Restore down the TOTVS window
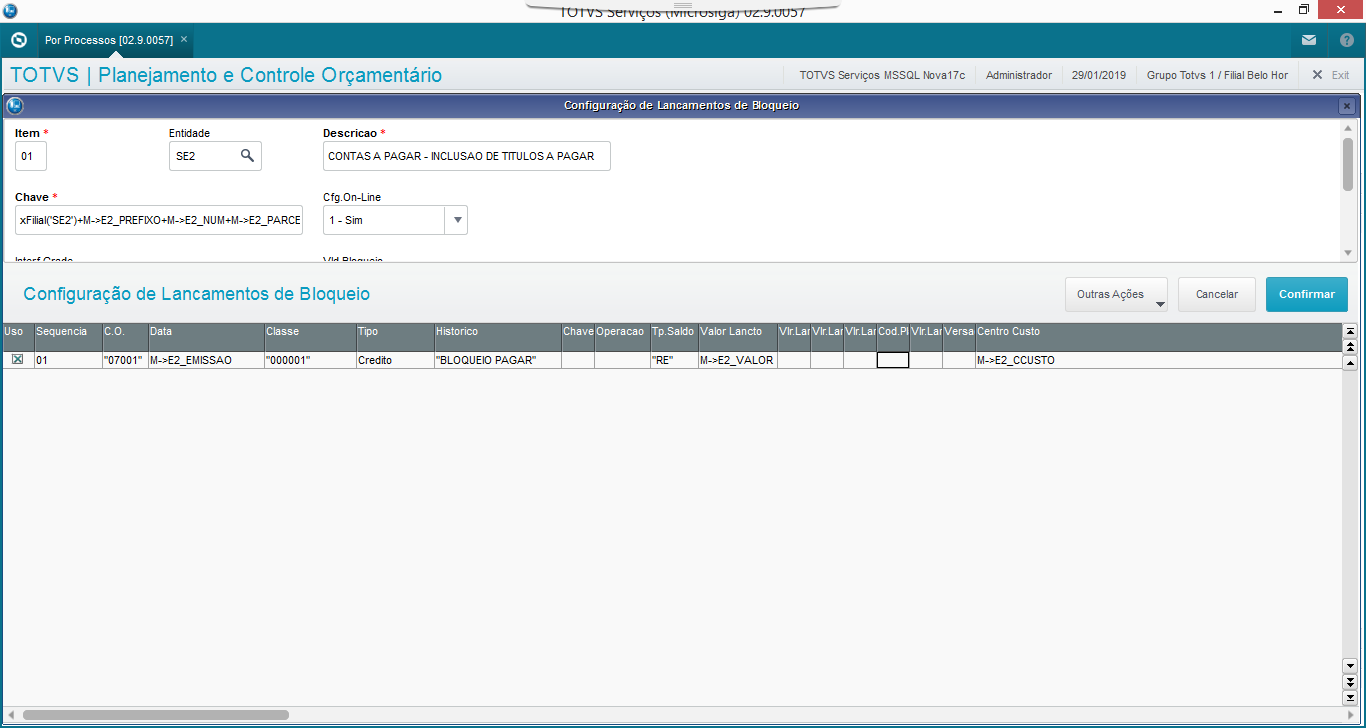 (1304, 10)
